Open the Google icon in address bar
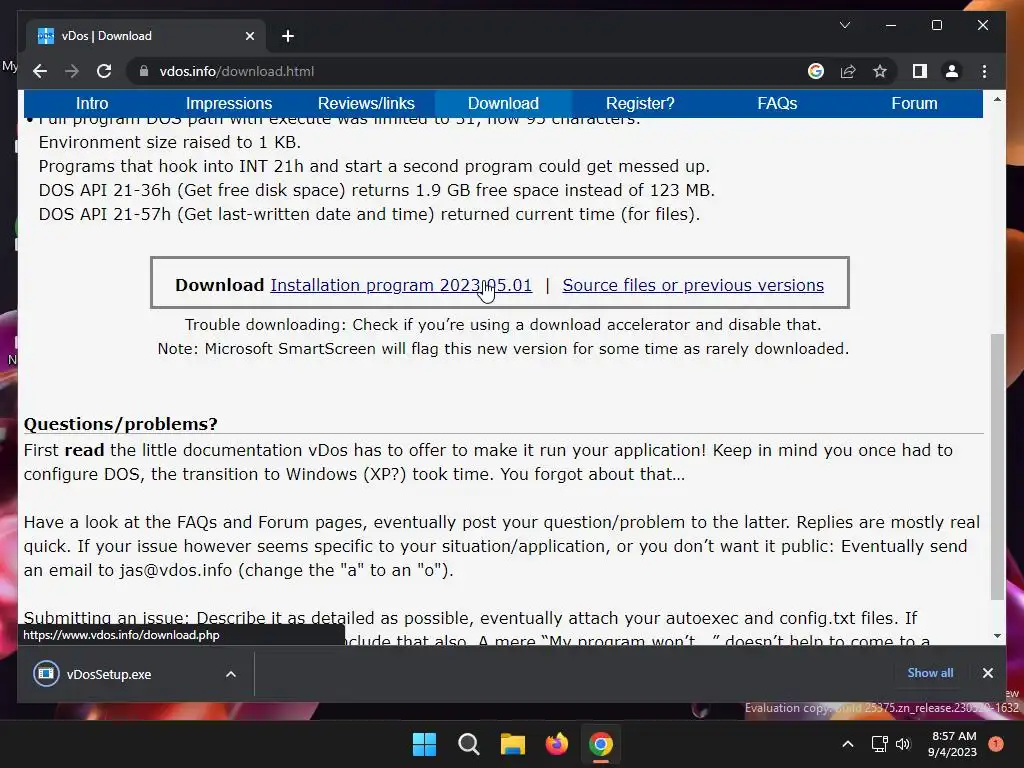The height and width of the screenshot is (768, 1024). click(816, 71)
